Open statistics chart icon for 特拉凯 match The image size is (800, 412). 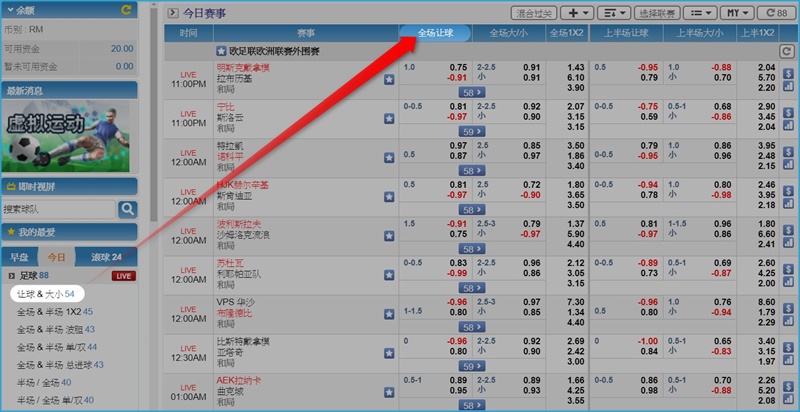click(x=788, y=165)
